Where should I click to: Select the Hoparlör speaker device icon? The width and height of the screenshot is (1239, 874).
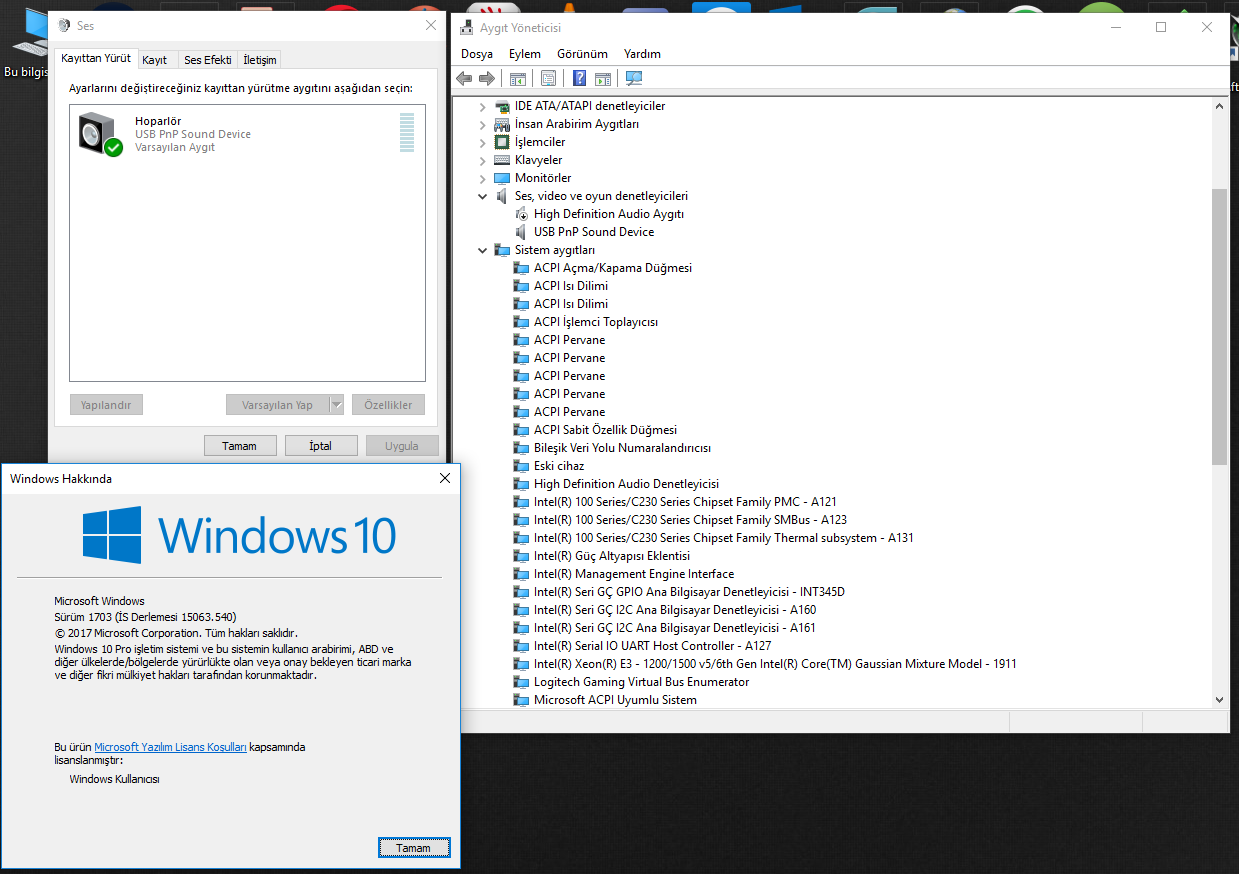pyautogui.click(x=100, y=134)
